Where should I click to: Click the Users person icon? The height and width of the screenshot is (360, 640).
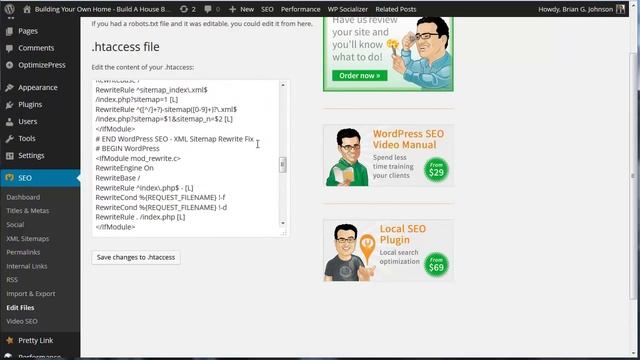[x=9, y=122]
